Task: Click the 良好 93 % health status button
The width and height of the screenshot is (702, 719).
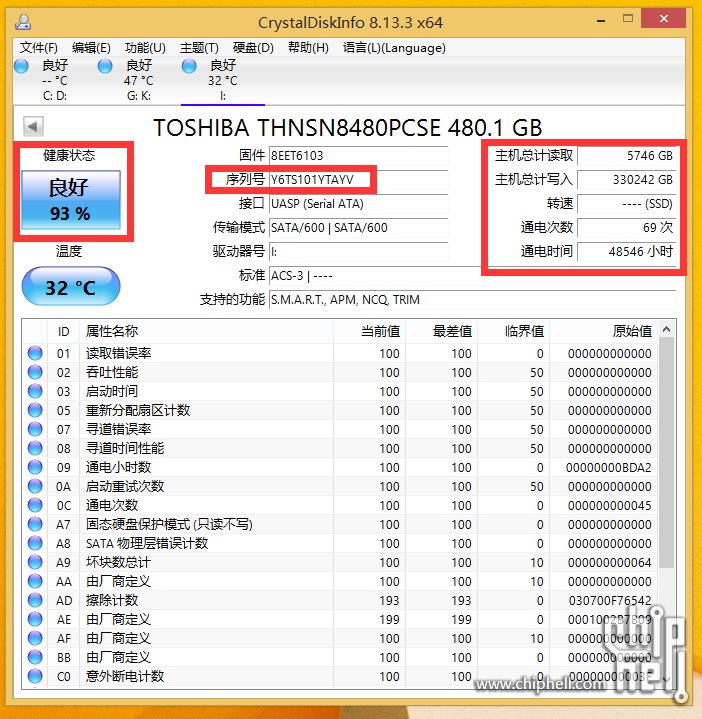Action: tap(71, 200)
